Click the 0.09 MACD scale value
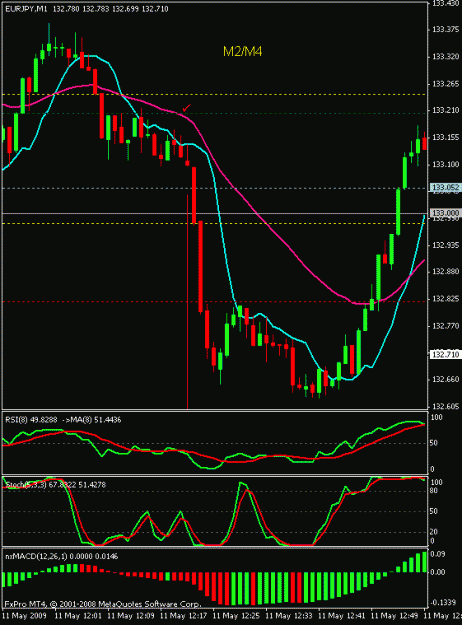This screenshot has width=462, height=625. (x=438, y=554)
